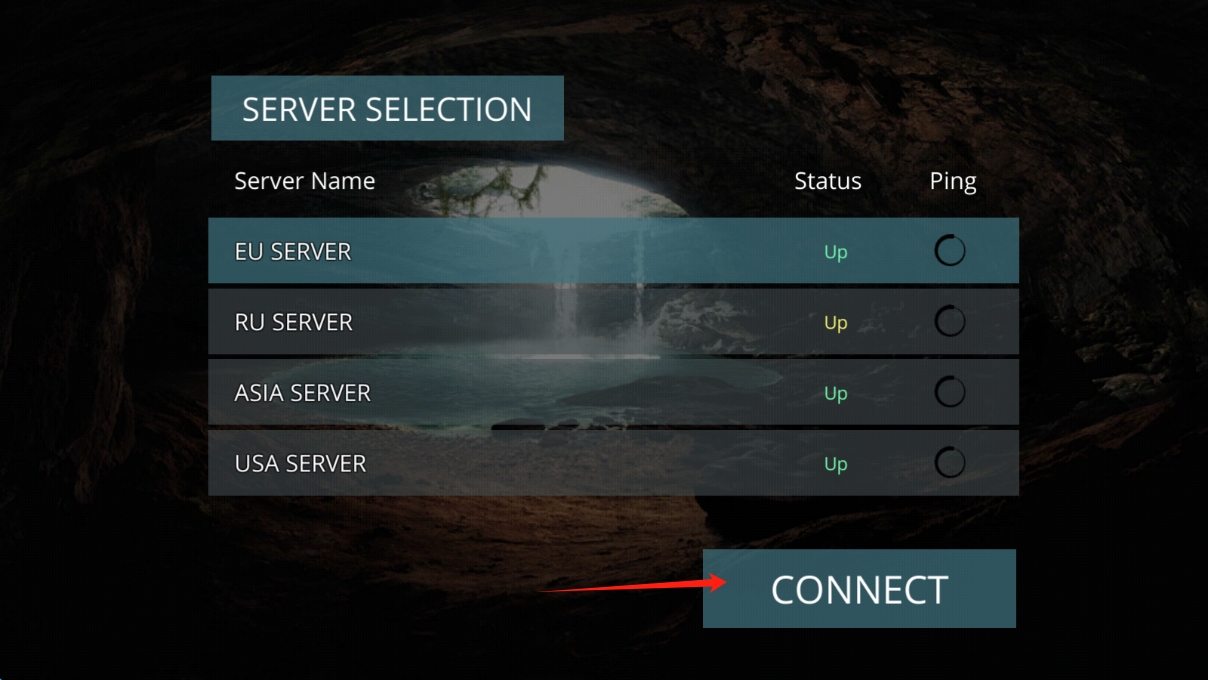Click the RU SERVER ping spinner
This screenshot has width=1208, height=680.
click(950, 322)
